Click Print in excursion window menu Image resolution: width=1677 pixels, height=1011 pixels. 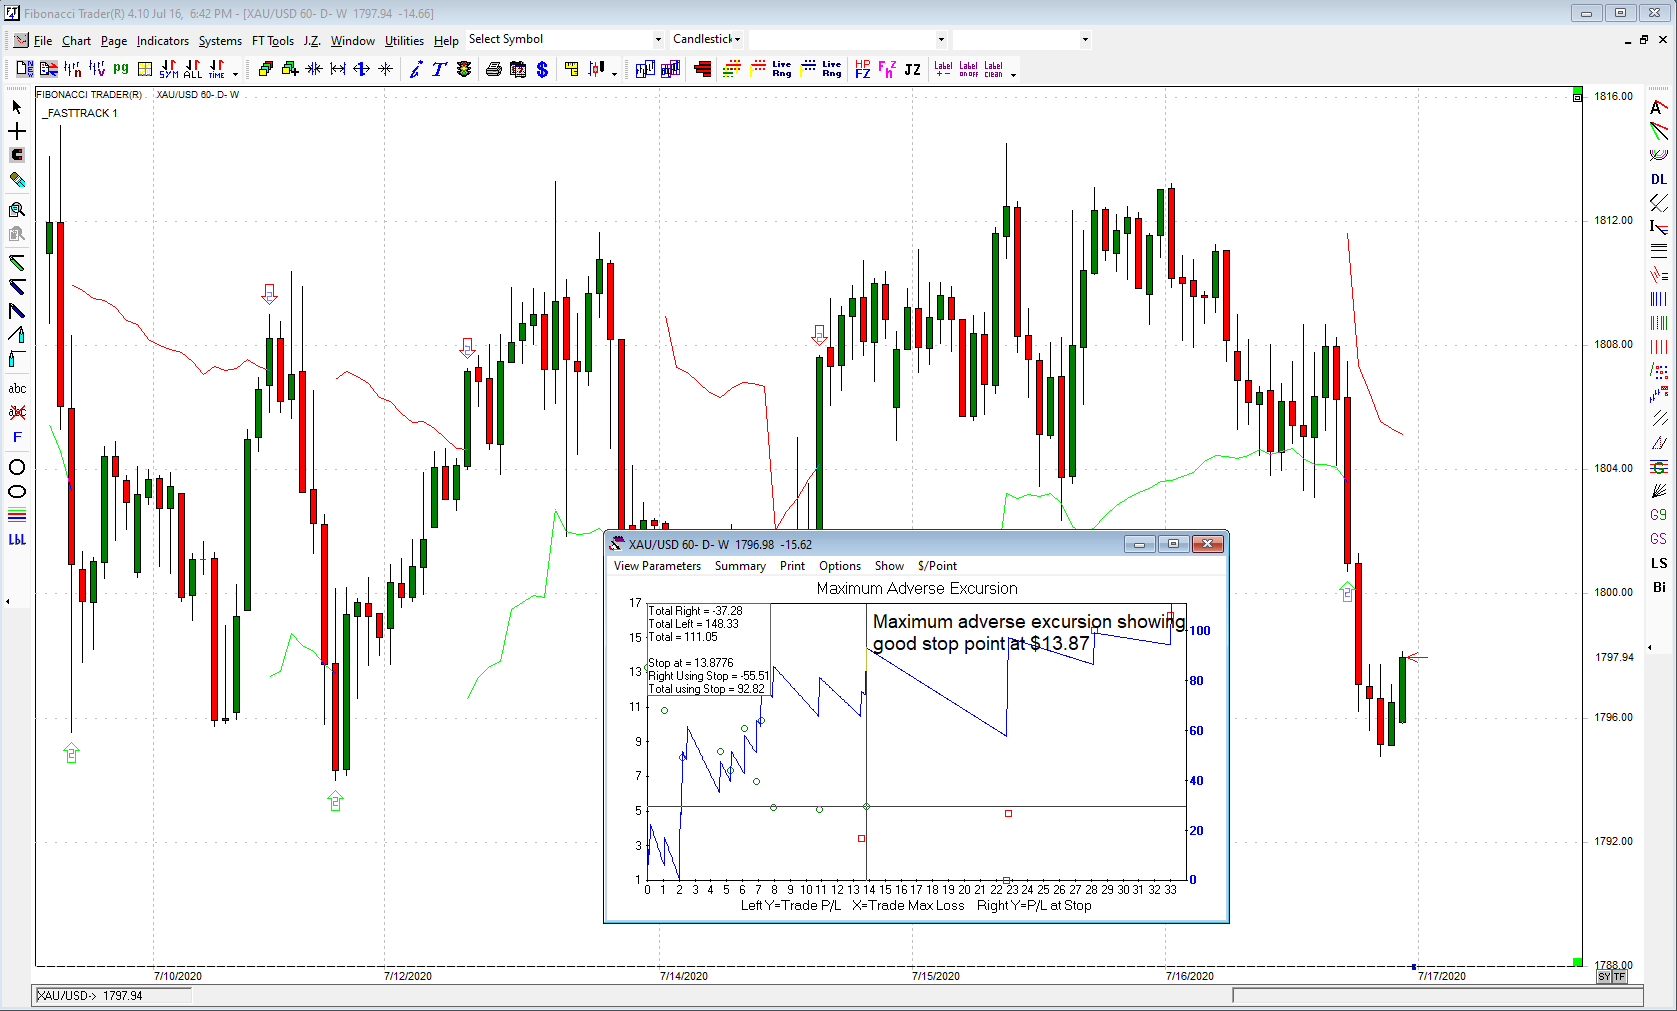pos(792,566)
